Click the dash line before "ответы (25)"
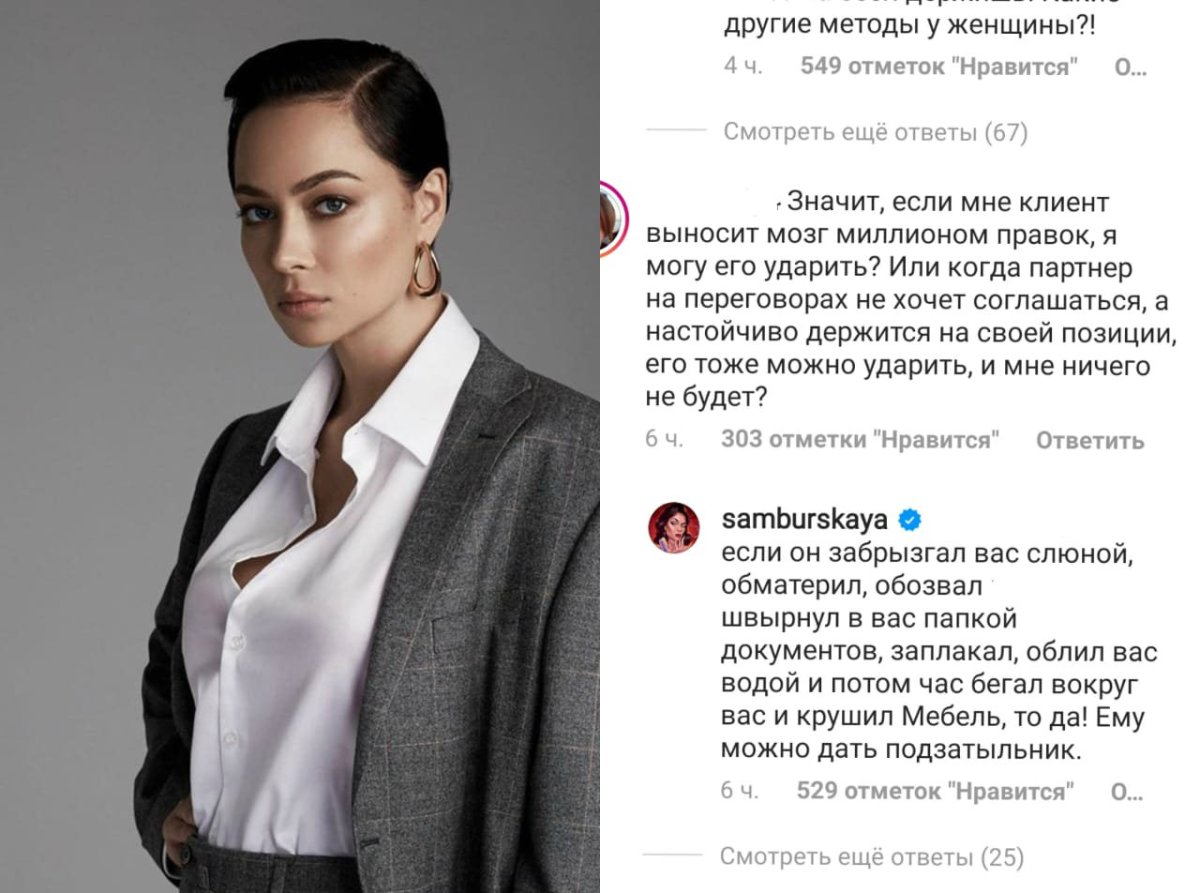The height and width of the screenshot is (893, 1200). pyautogui.click(x=673, y=857)
